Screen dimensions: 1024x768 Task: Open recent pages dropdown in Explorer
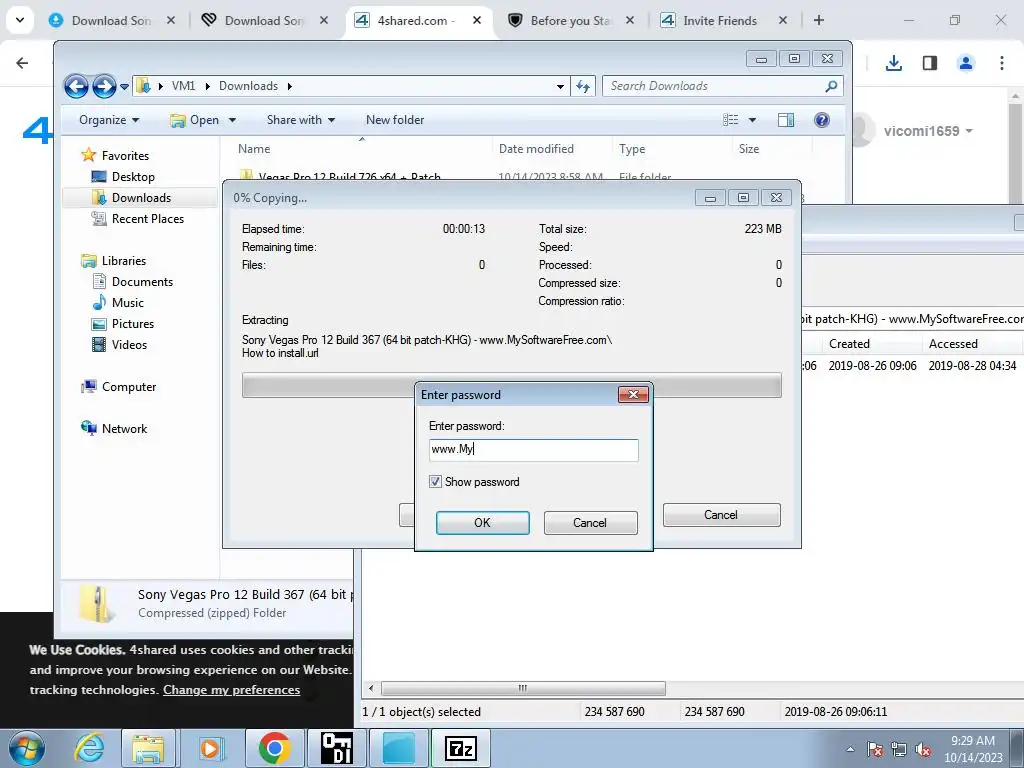coord(124,86)
